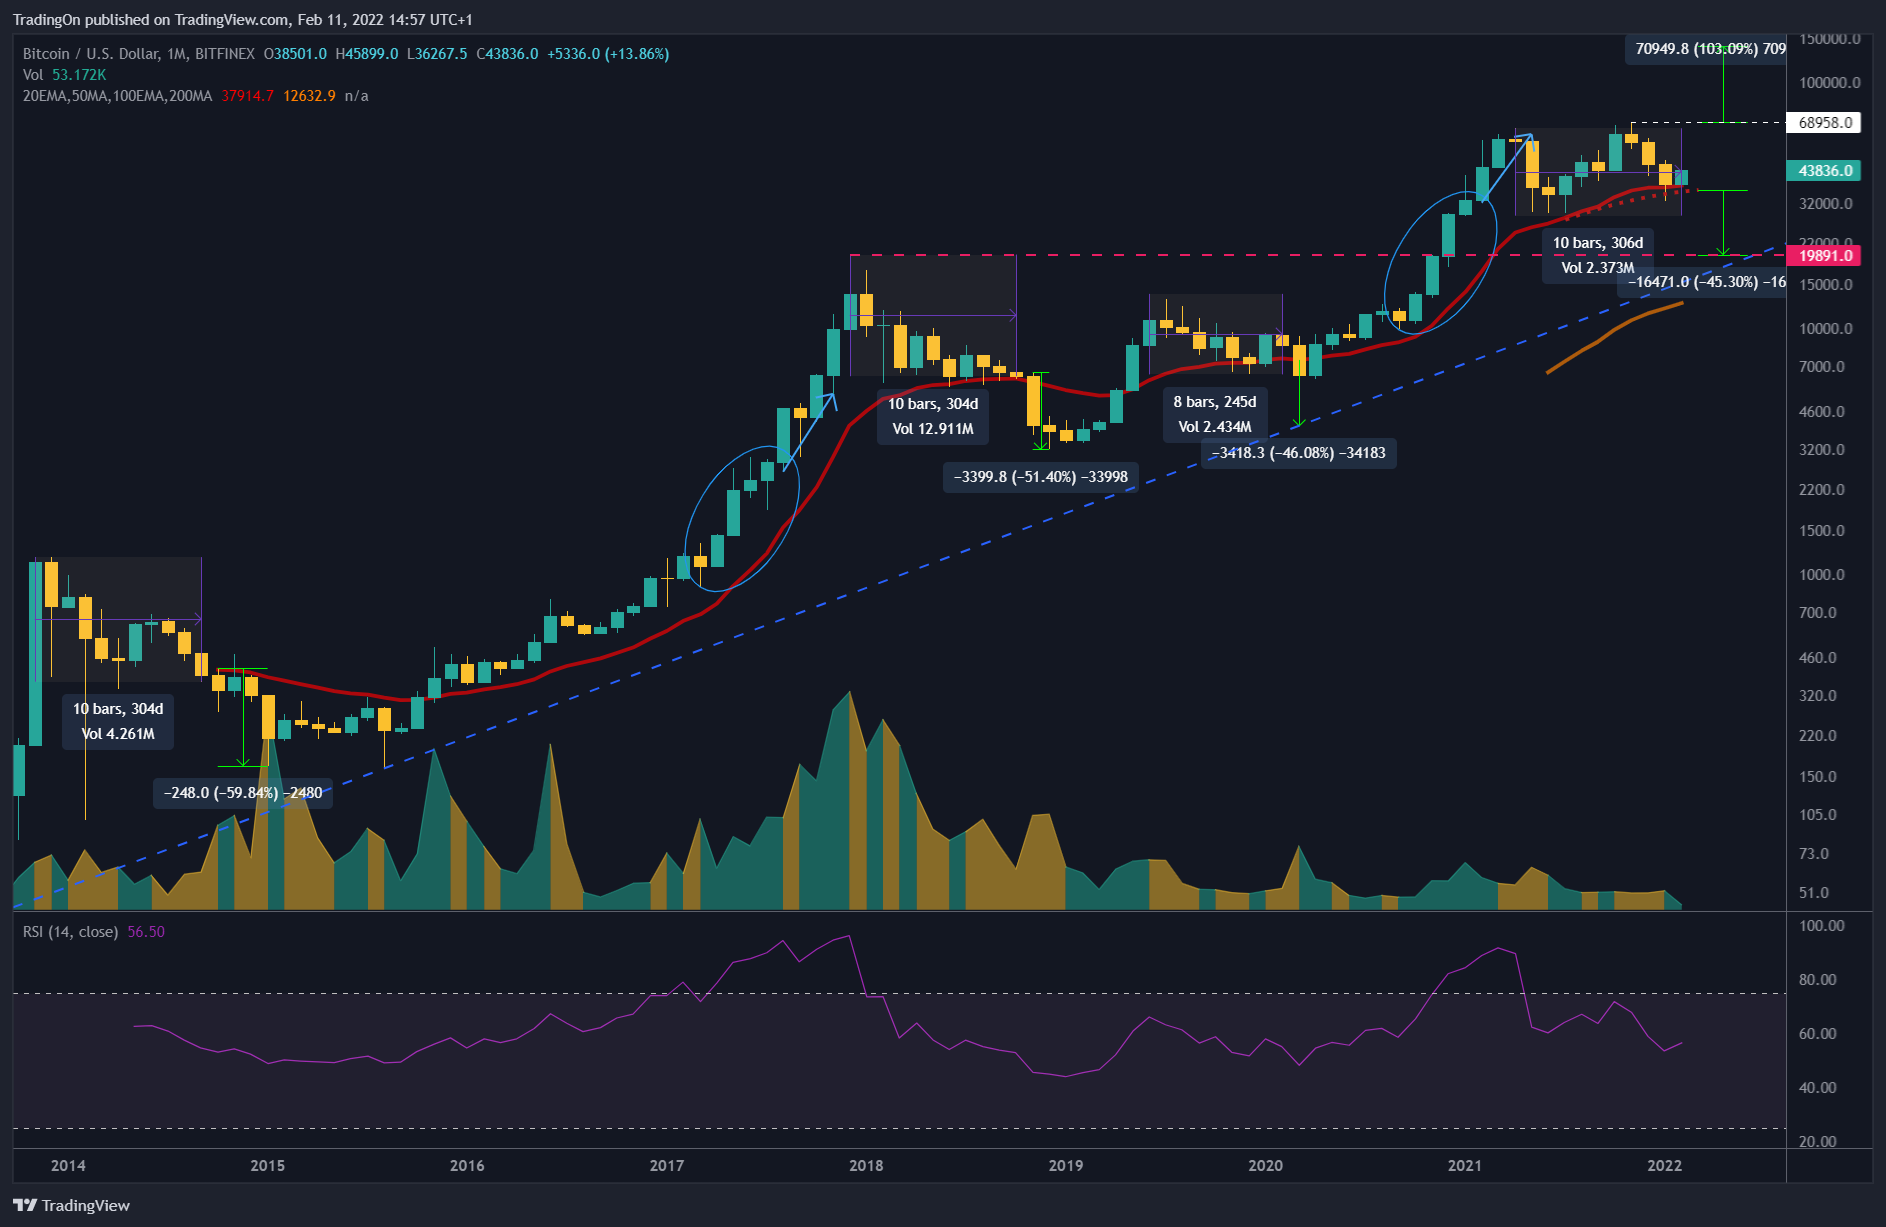Click the '-3399.8 (-51.40%) -33998' measurement label
The image size is (1886, 1227).
[1041, 477]
